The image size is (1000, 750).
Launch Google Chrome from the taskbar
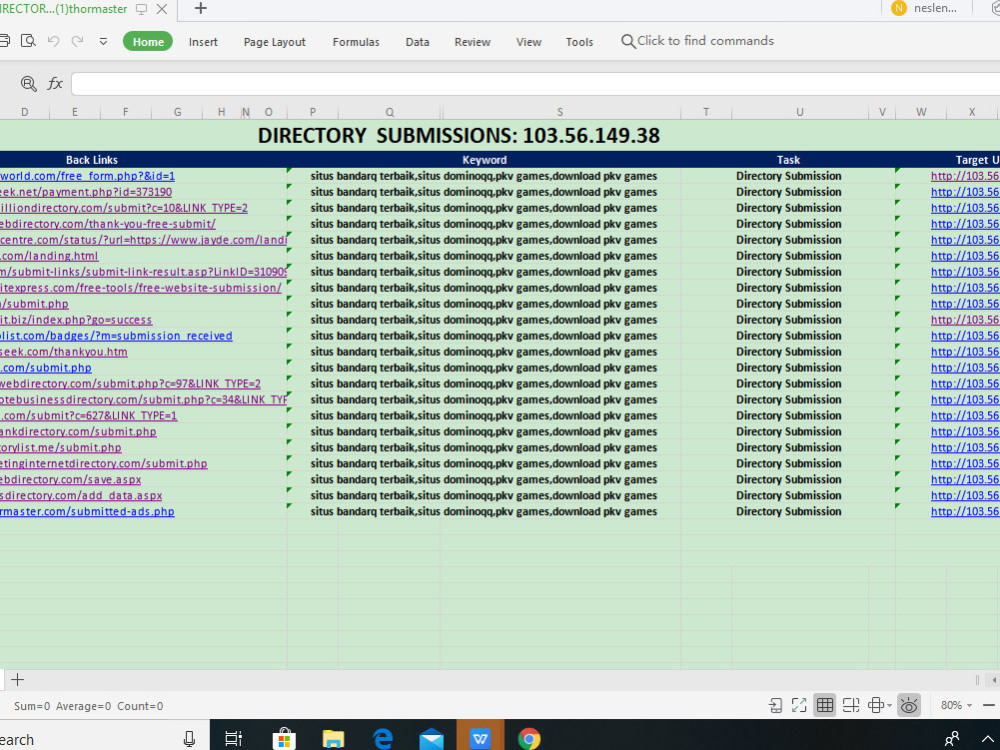529,739
